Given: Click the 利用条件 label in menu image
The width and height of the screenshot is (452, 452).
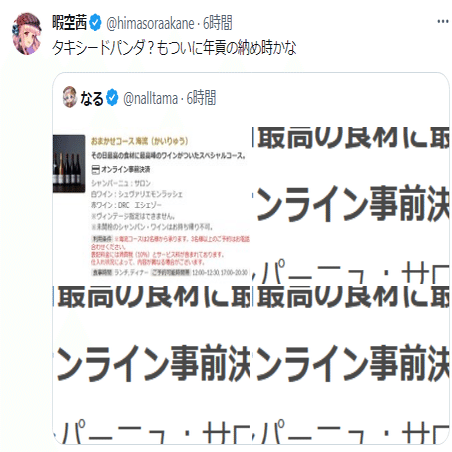Looking at the screenshot, I should [x=102, y=239].
